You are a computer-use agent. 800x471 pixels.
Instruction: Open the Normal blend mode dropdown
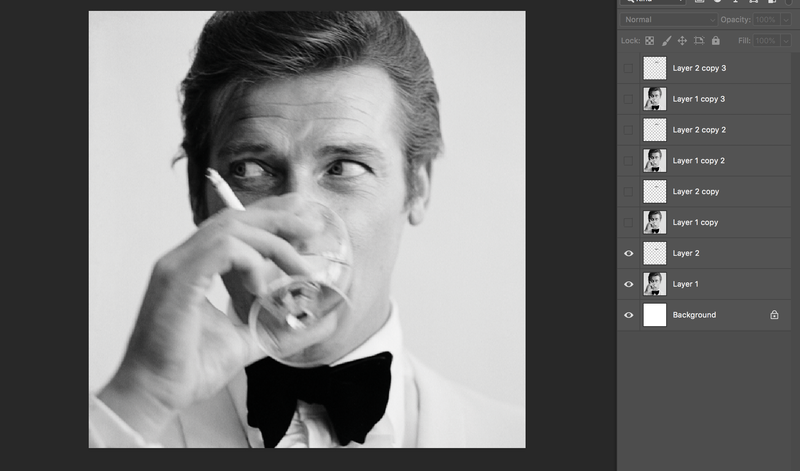pos(669,19)
